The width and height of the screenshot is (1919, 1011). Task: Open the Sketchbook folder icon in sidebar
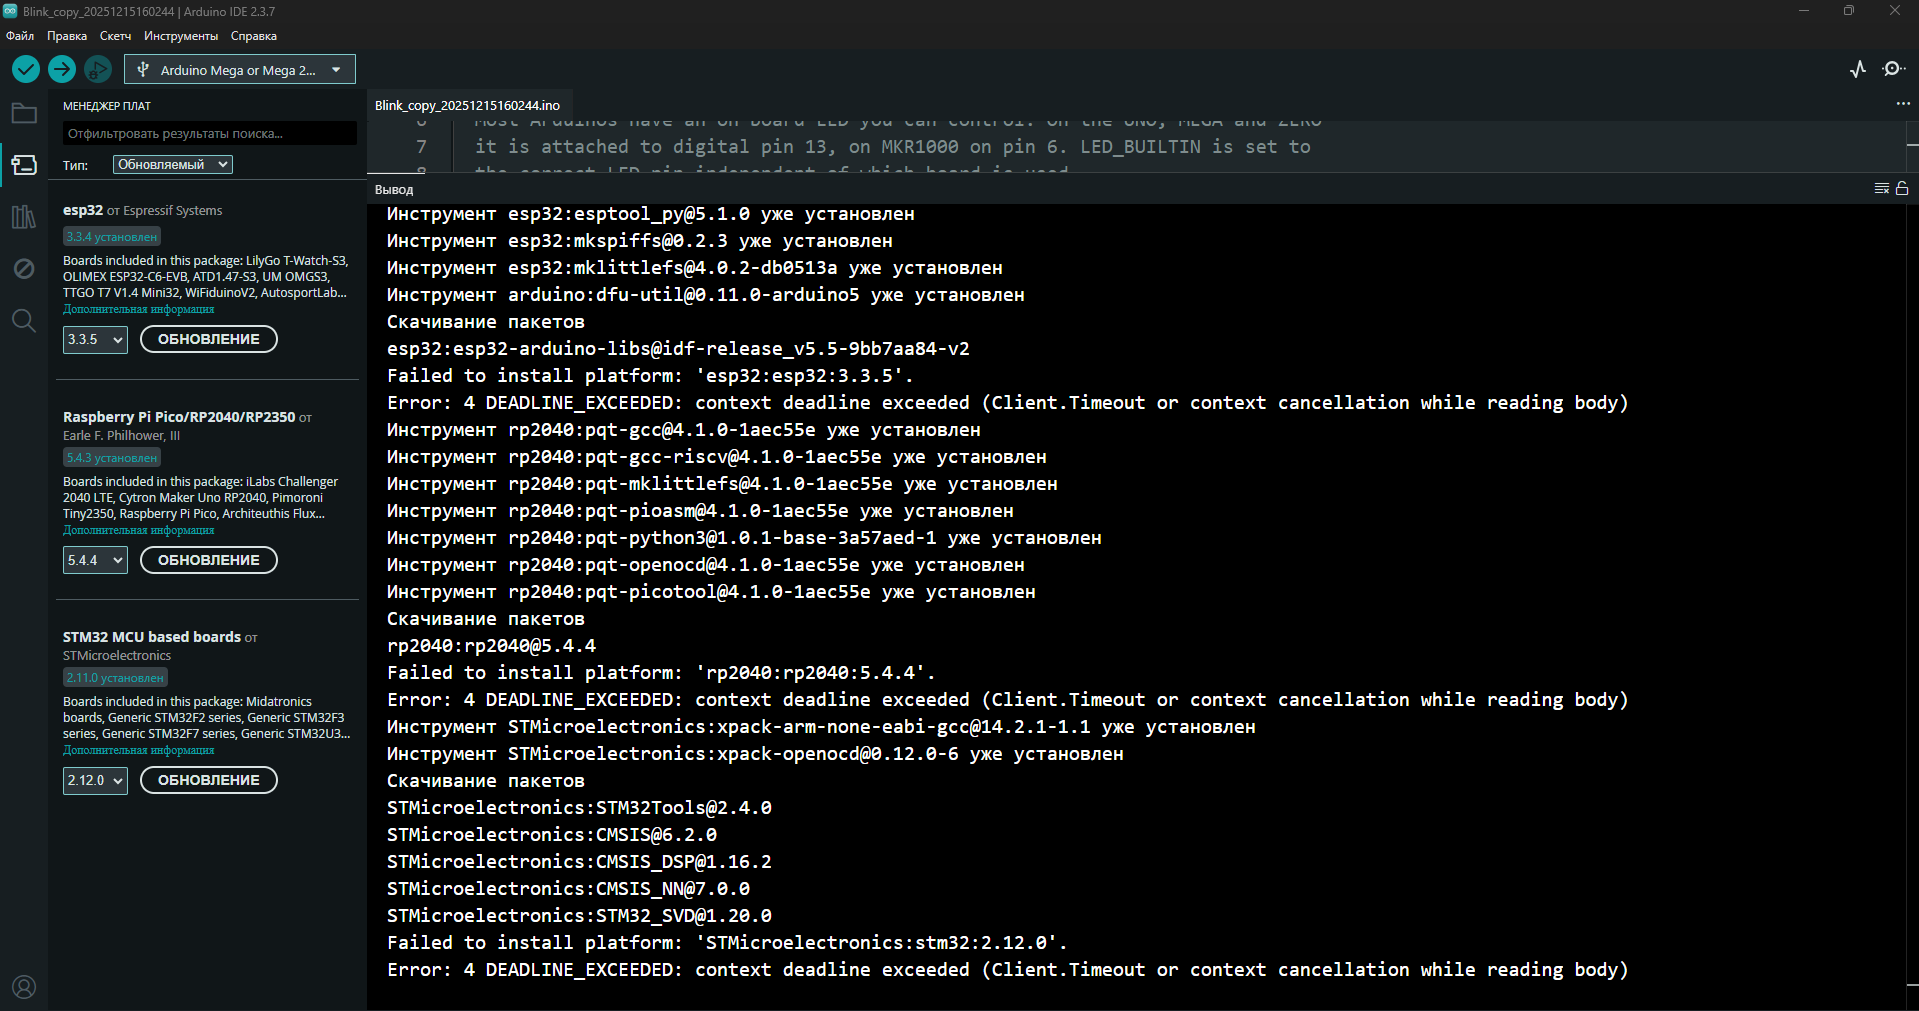tap(24, 113)
